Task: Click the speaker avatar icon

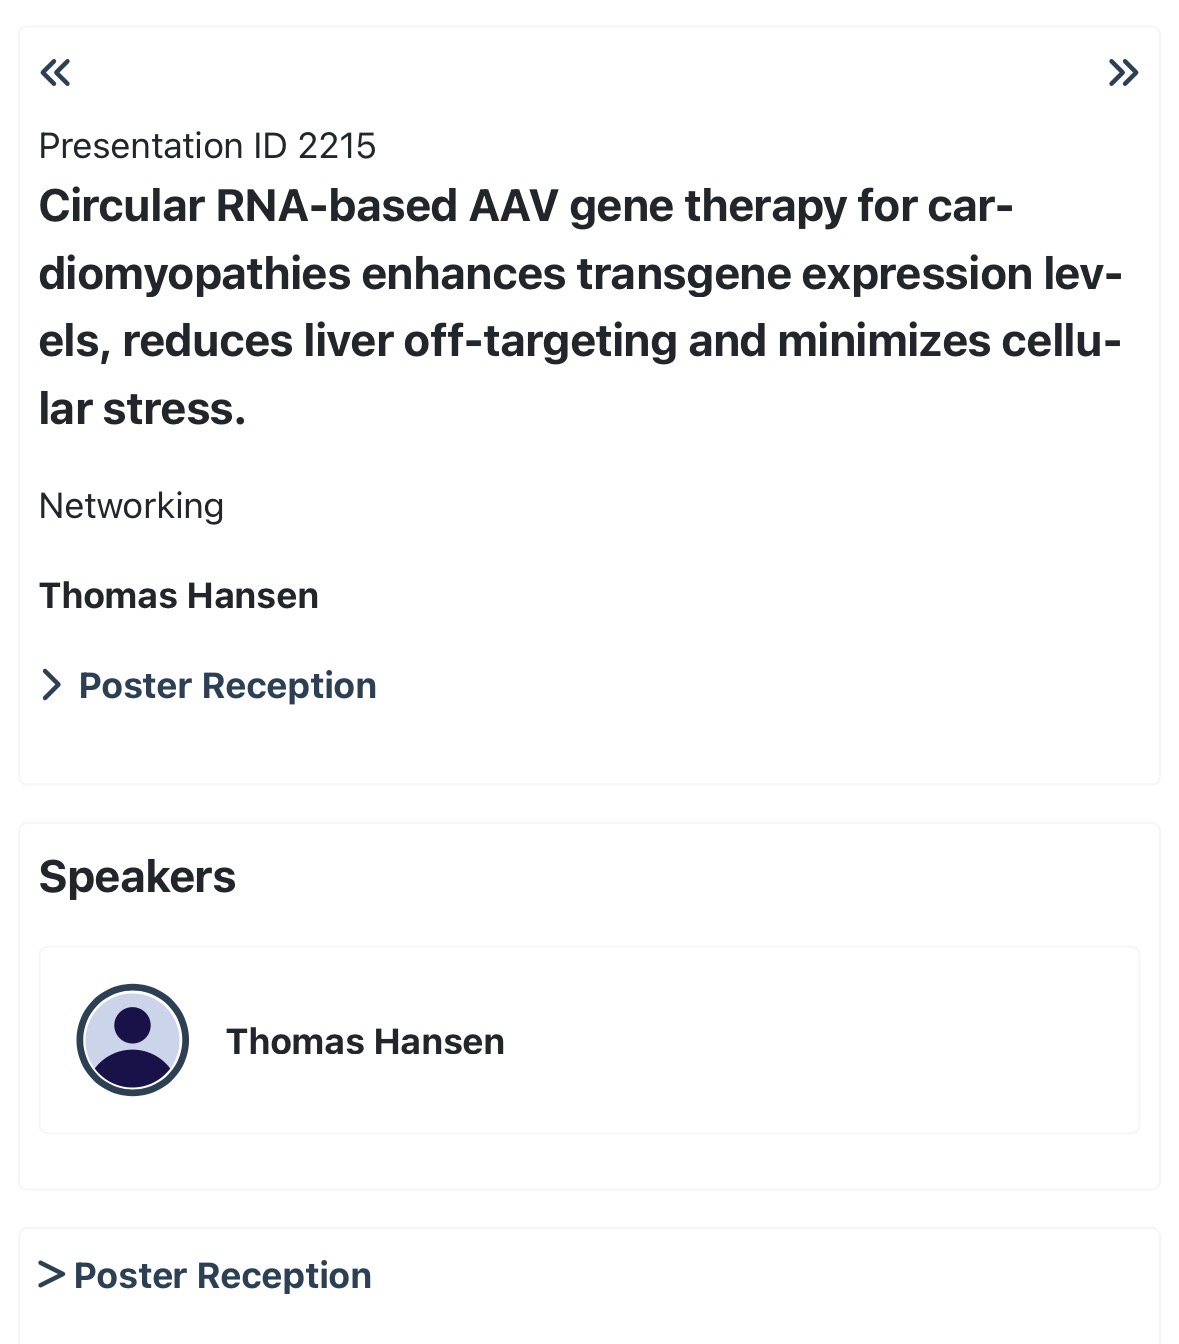Action: point(133,1040)
